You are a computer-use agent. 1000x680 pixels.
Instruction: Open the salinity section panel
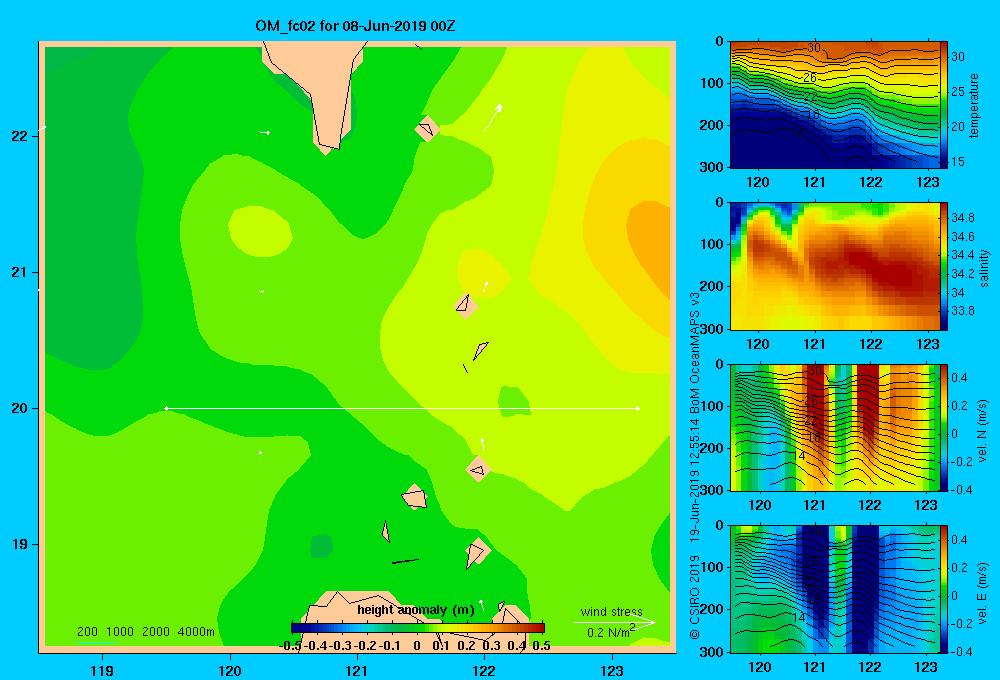[835, 266]
